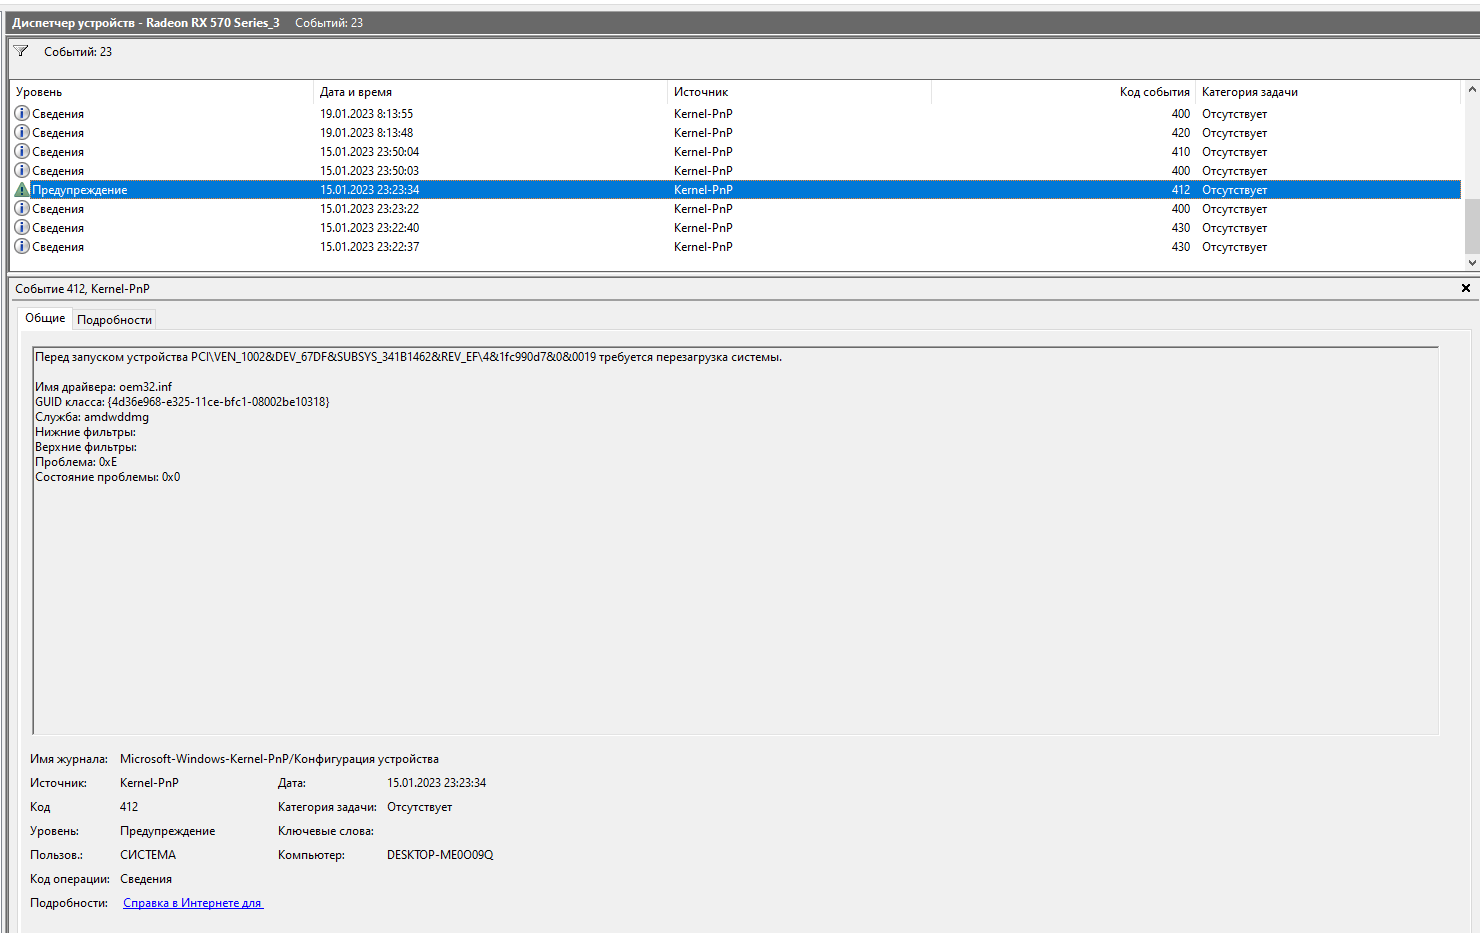Switch to the Общие tab
Viewport: 1480px width, 933px height.
[x=45, y=318]
